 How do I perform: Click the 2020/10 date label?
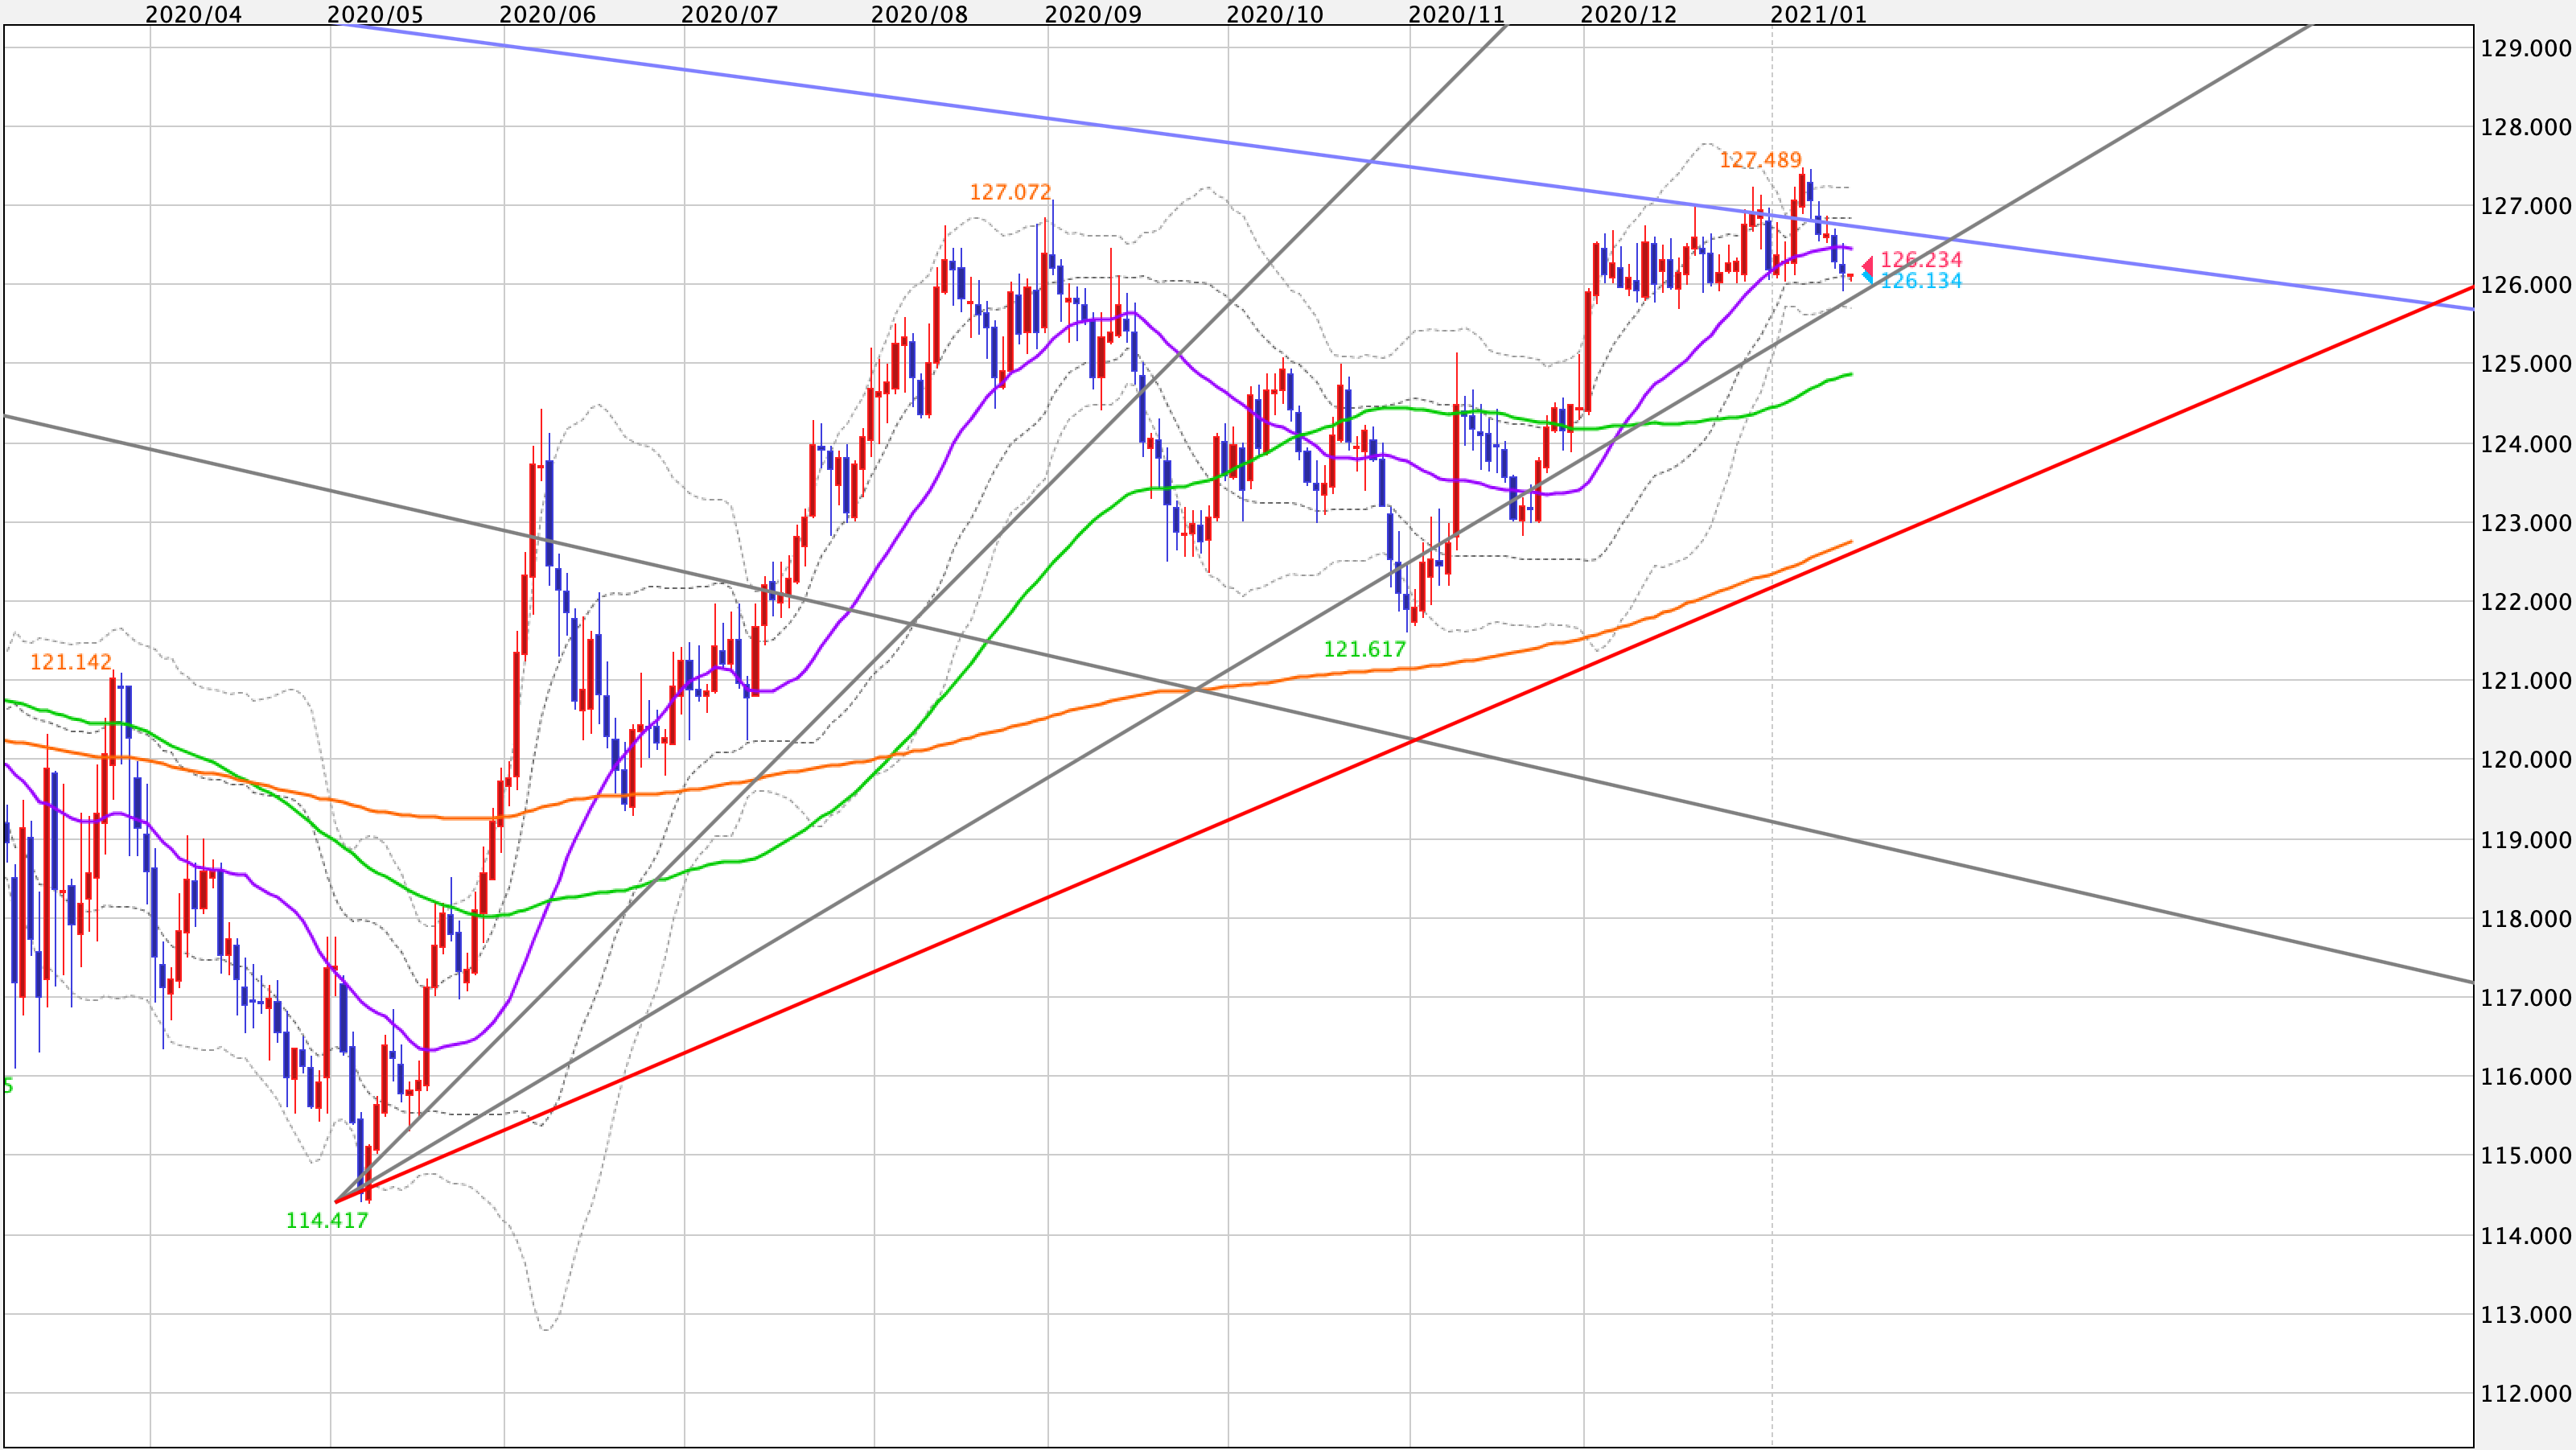(x=1275, y=14)
